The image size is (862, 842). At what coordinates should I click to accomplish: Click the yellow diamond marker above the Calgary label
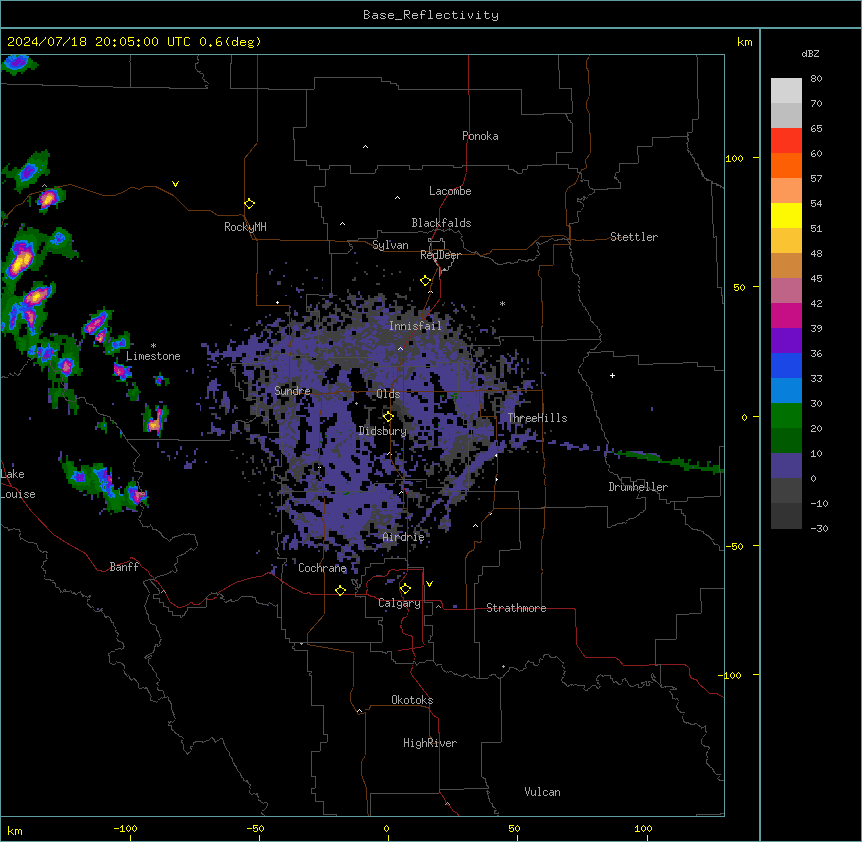pos(405,589)
